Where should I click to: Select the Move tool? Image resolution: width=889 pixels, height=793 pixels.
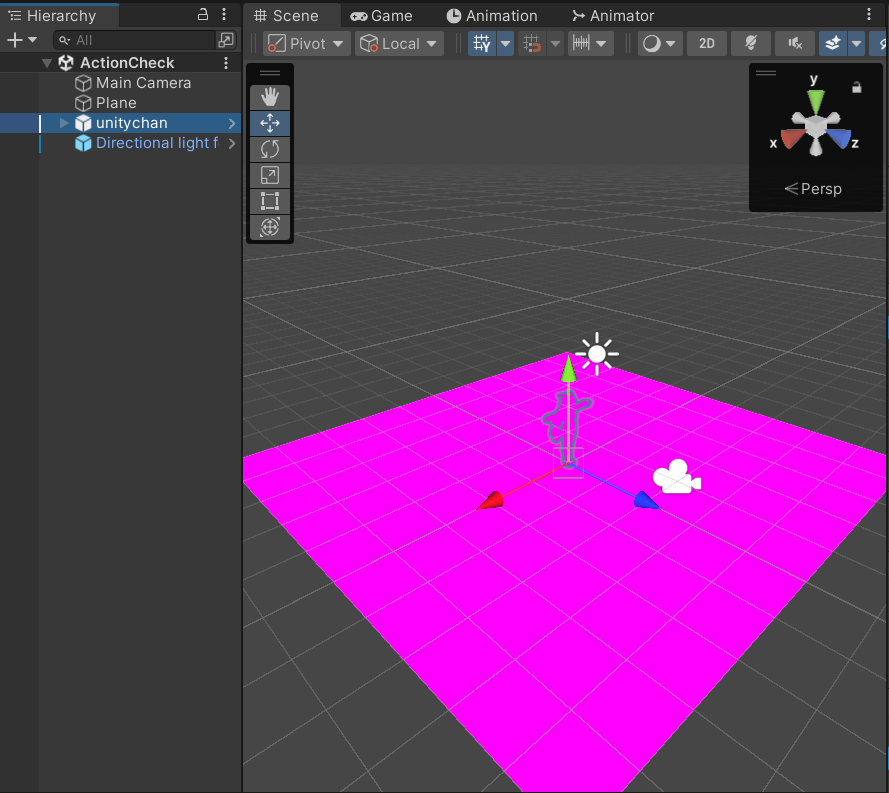point(270,123)
